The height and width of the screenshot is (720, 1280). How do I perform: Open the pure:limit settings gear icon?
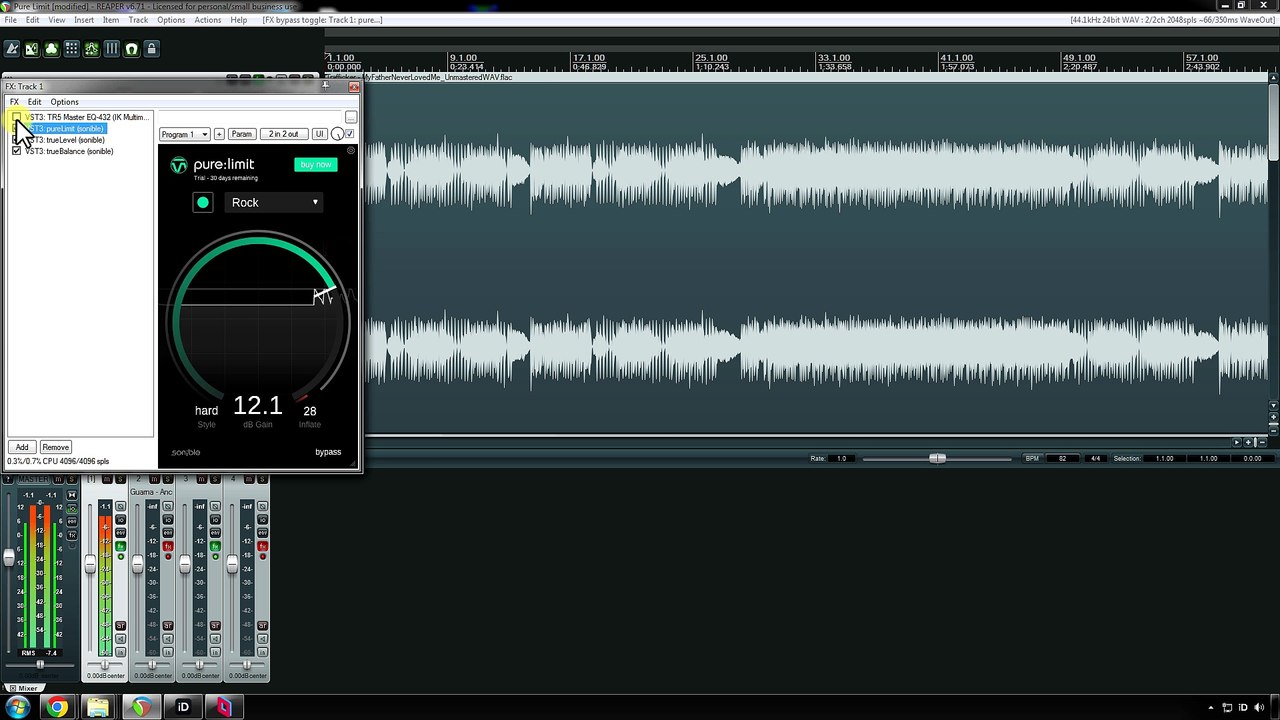coord(351,151)
